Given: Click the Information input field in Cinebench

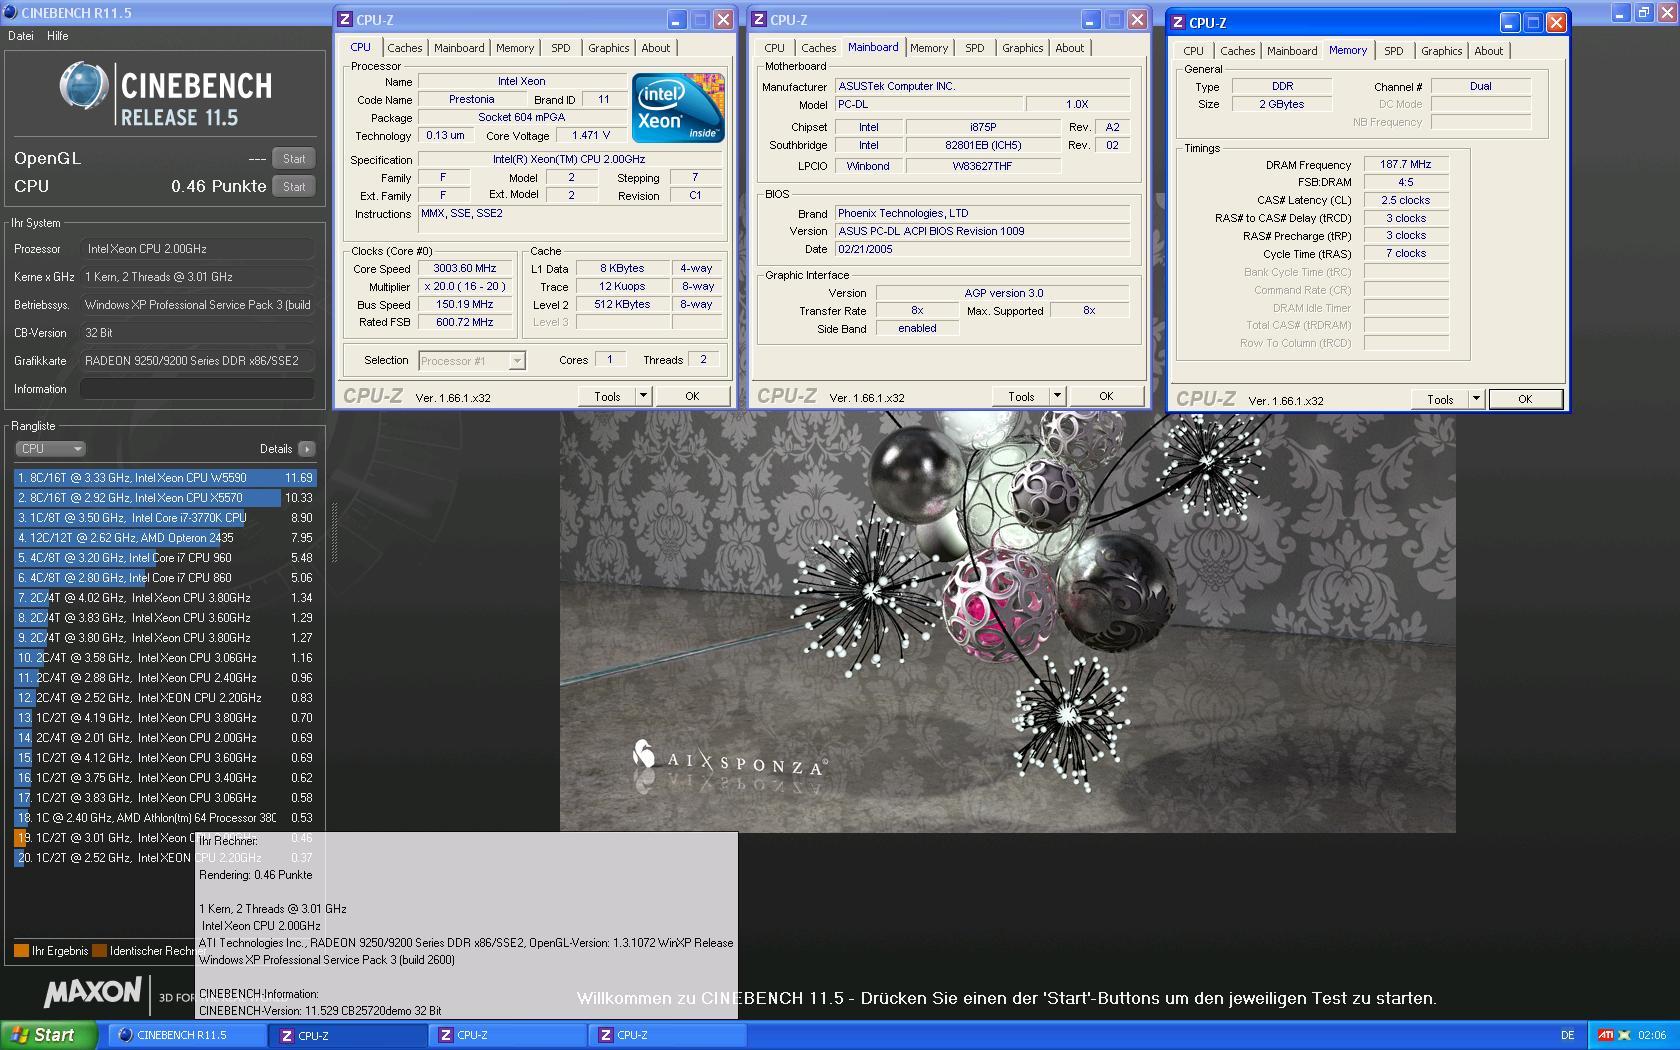Looking at the screenshot, I should [x=197, y=389].
